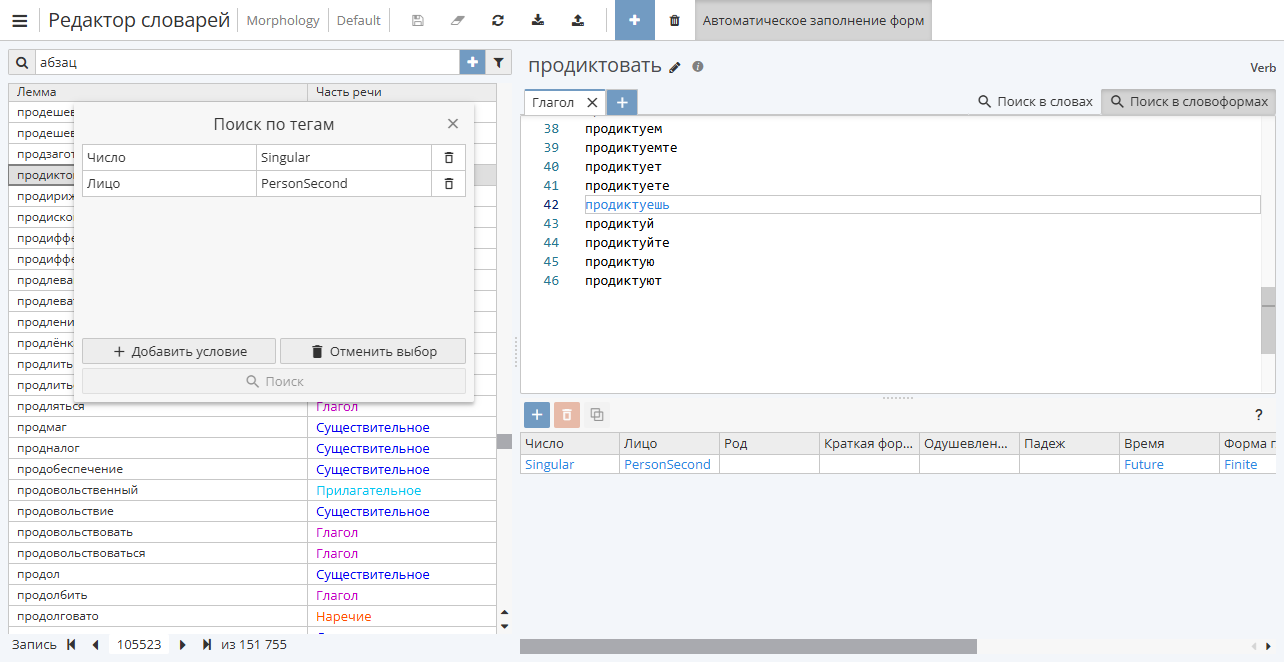Open the Singular value dropdown in the popup

[344, 158]
